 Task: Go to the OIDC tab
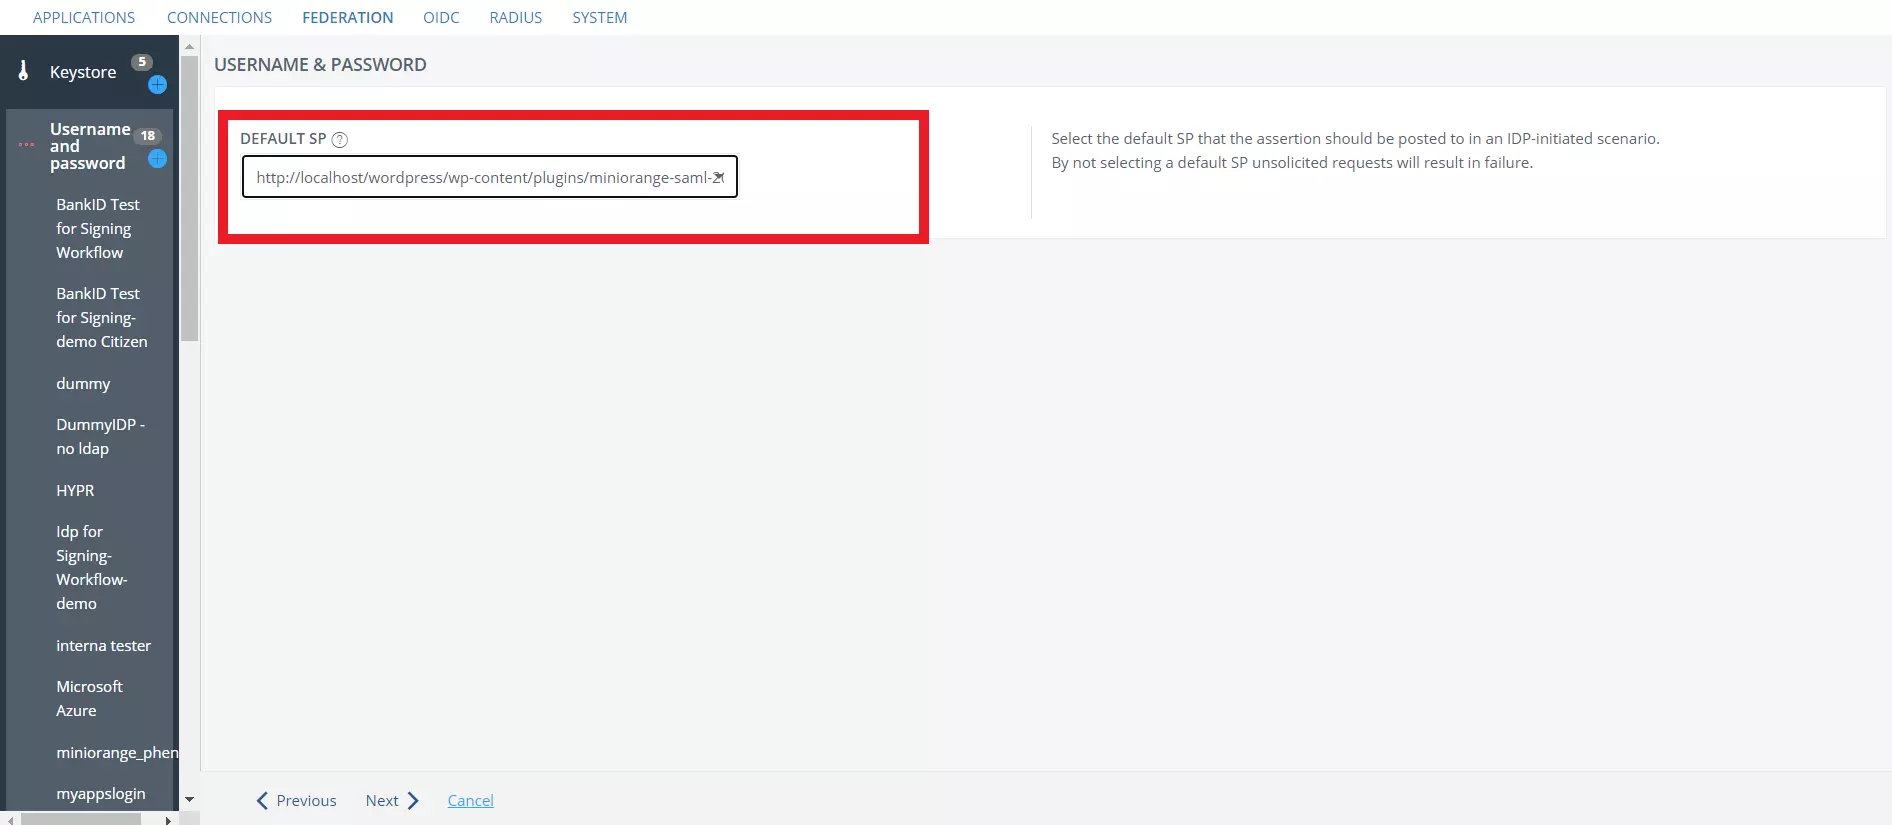[x=441, y=17]
